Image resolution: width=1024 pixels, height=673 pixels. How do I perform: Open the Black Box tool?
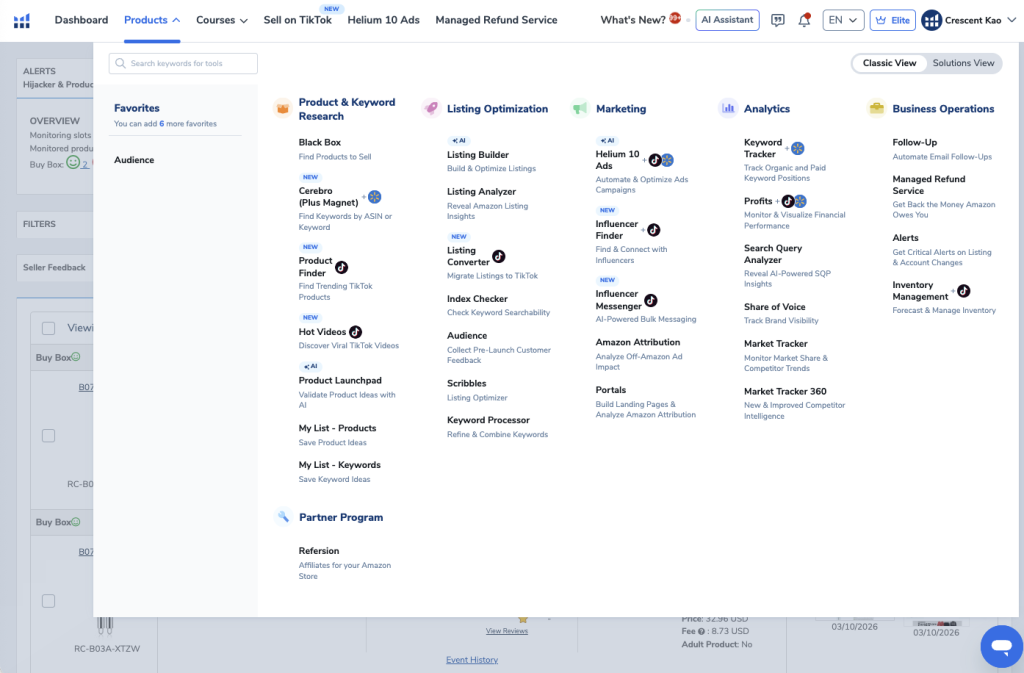coord(320,143)
